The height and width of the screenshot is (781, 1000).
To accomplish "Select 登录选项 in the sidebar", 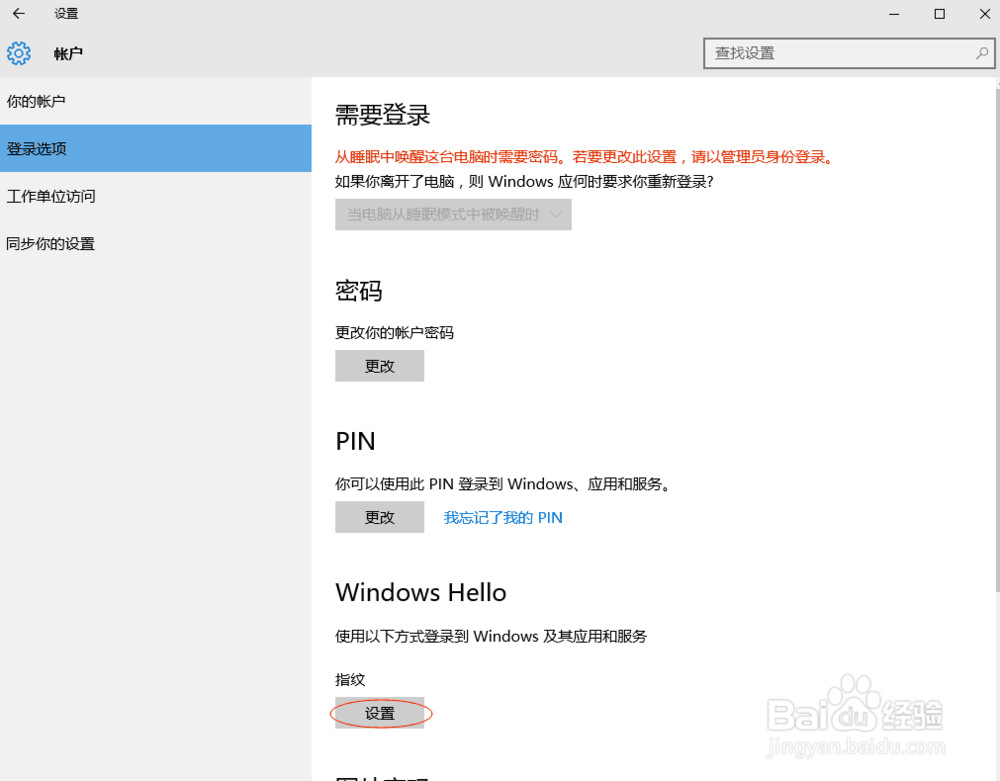I will (x=156, y=149).
